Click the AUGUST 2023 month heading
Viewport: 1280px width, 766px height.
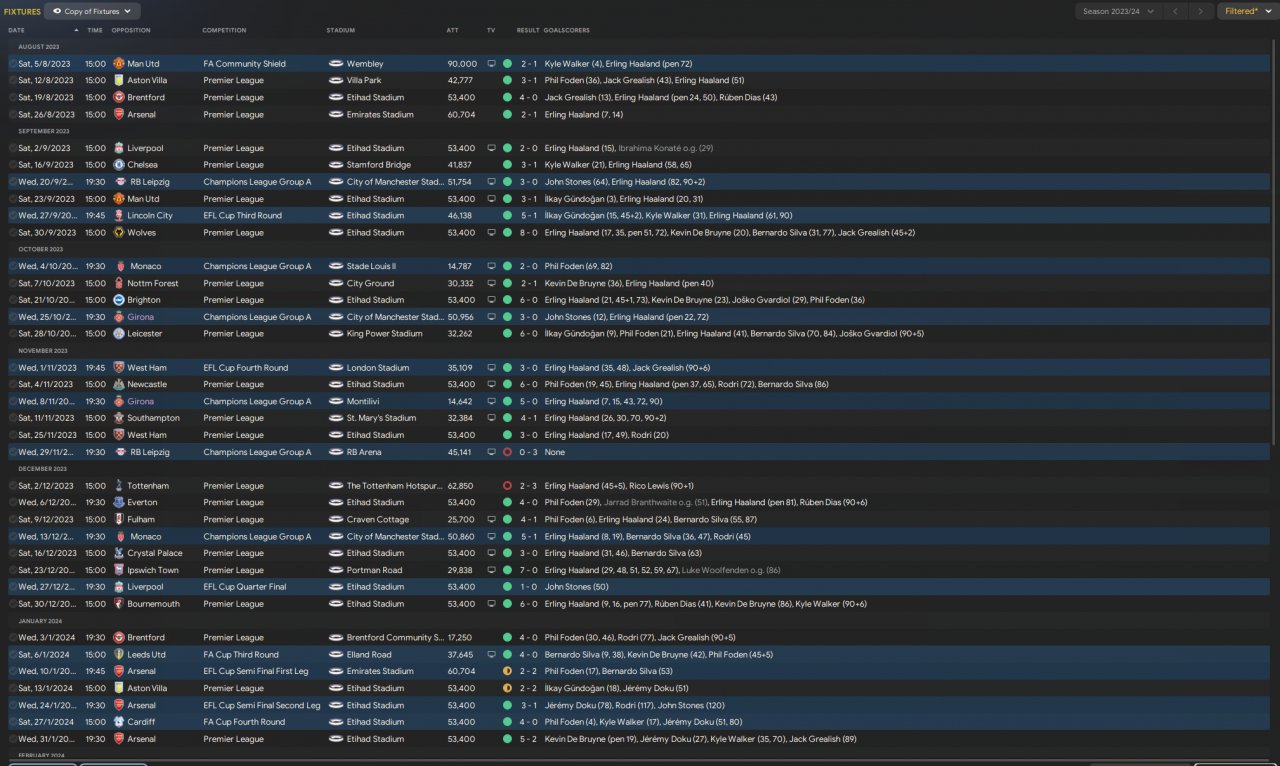38,47
